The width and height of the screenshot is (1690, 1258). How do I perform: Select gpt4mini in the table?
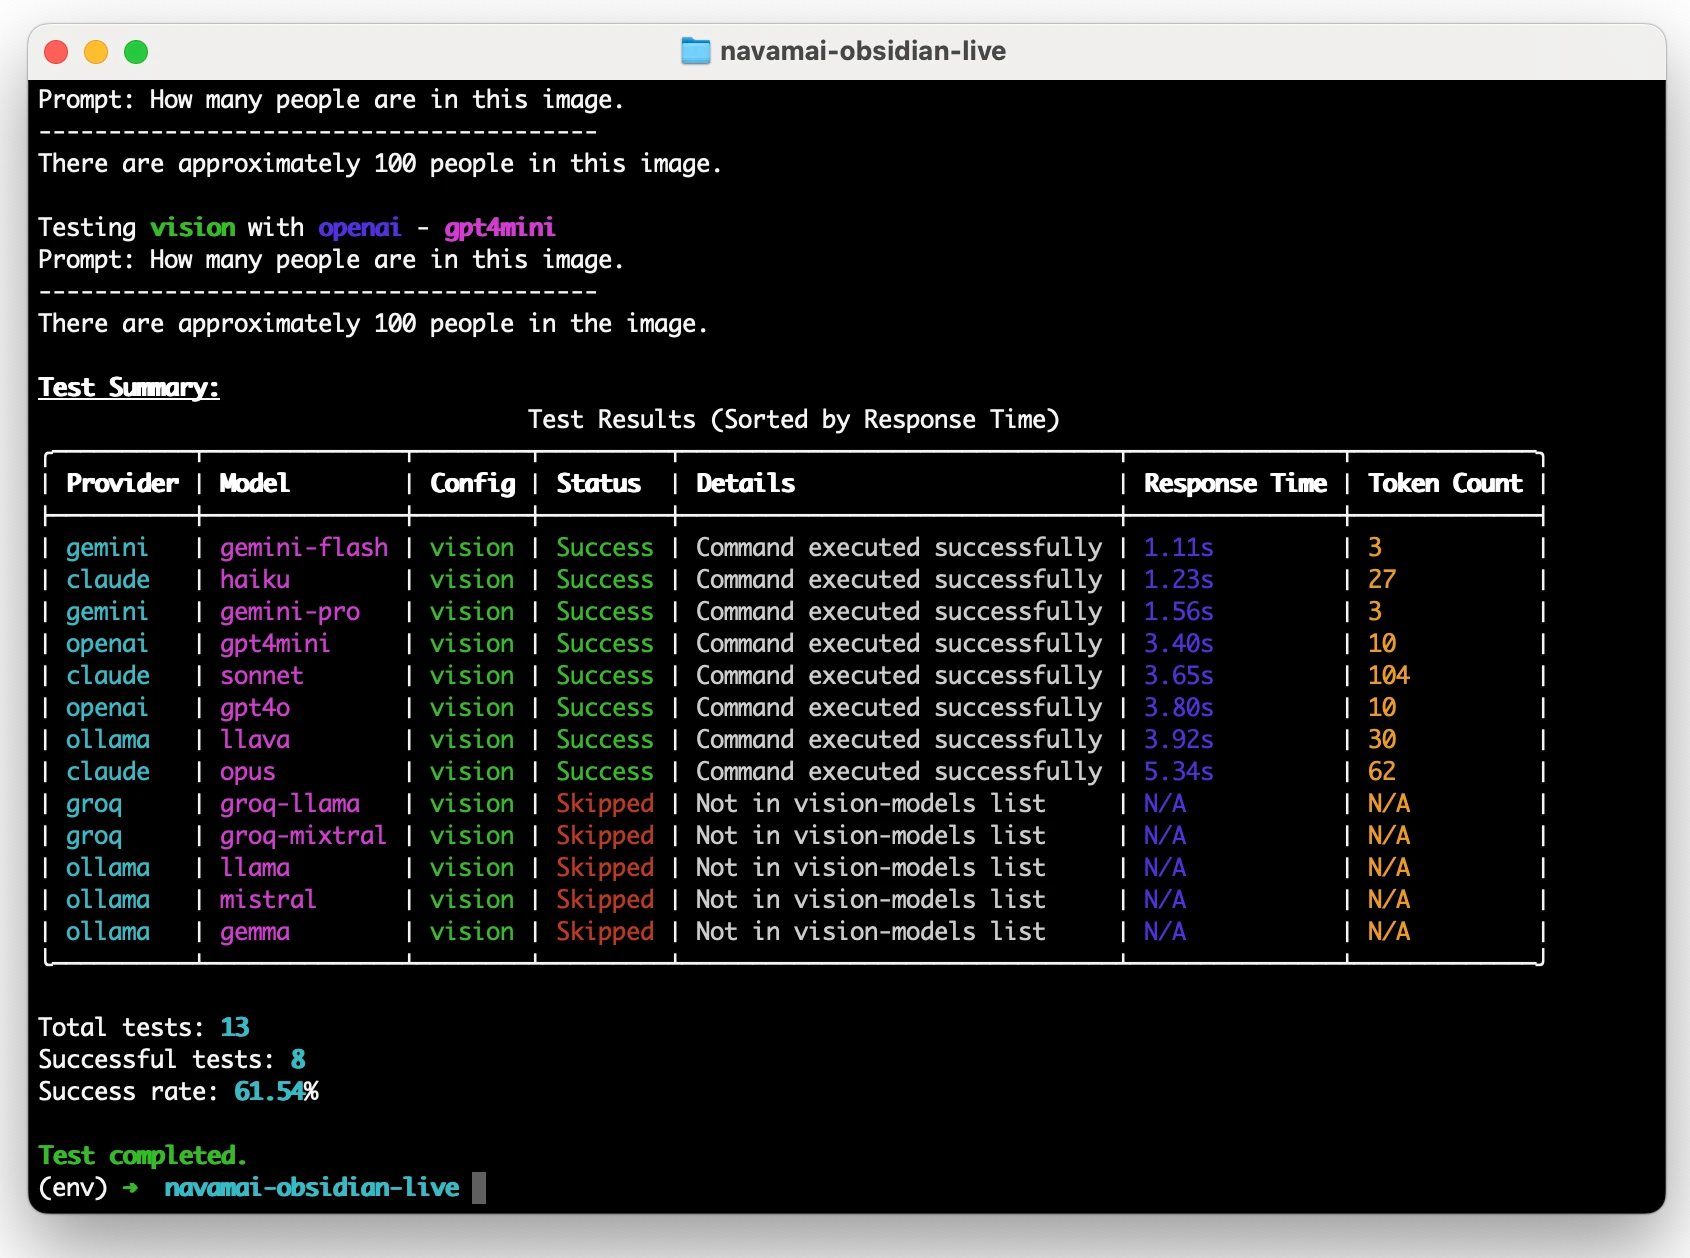click(275, 643)
